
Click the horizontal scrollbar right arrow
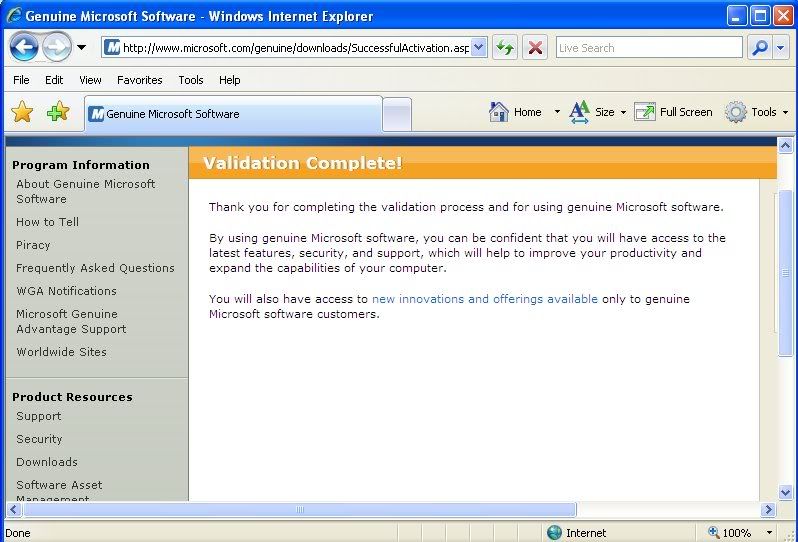tap(768, 509)
